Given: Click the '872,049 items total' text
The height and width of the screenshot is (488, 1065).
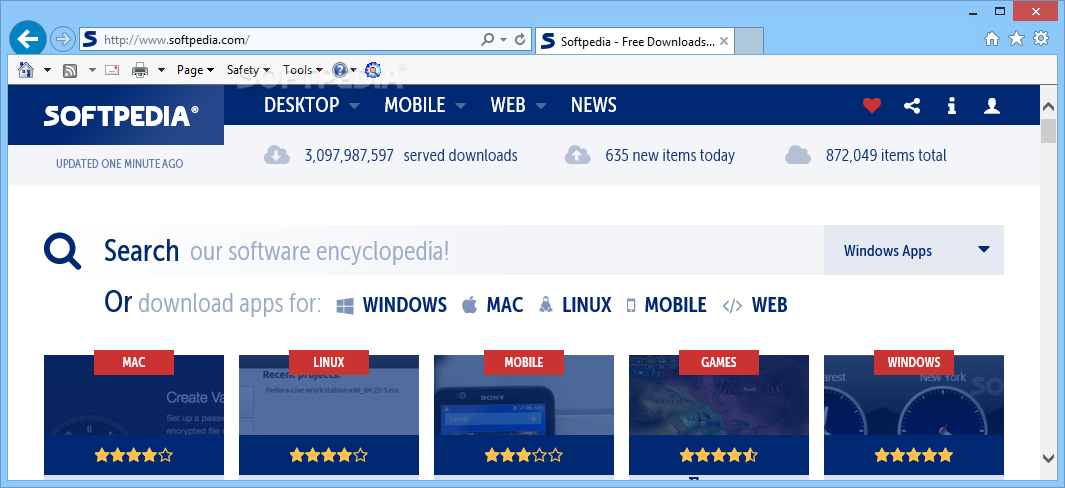Looking at the screenshot, I should (x=886, y=156).
